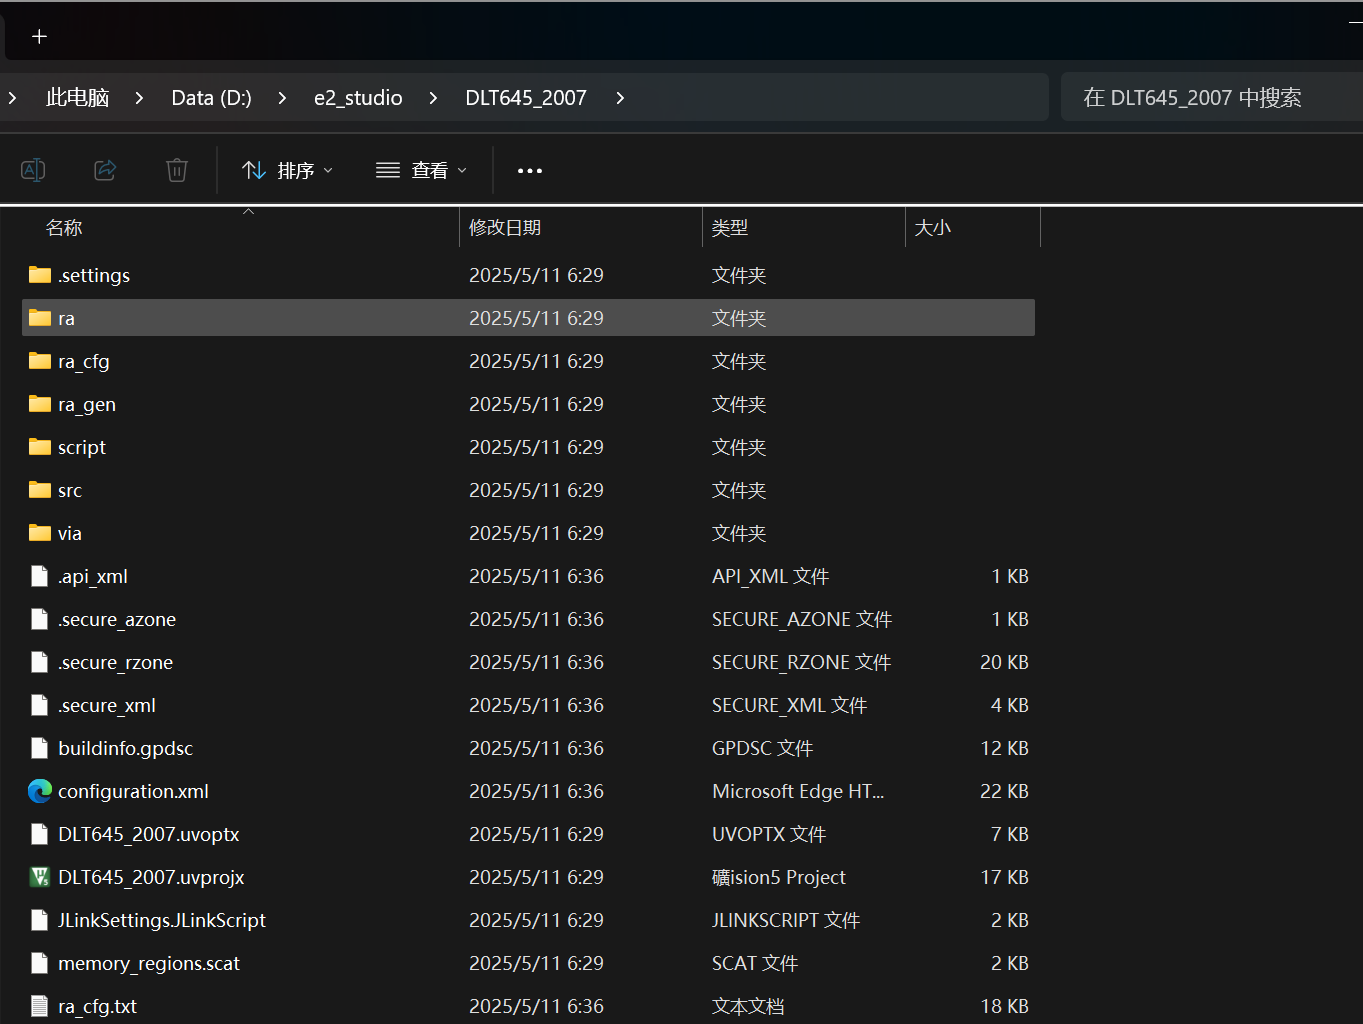Select the ra_gen folder icon
This screenshot has height=1024, width=1363.
click(x=40, y=404)
